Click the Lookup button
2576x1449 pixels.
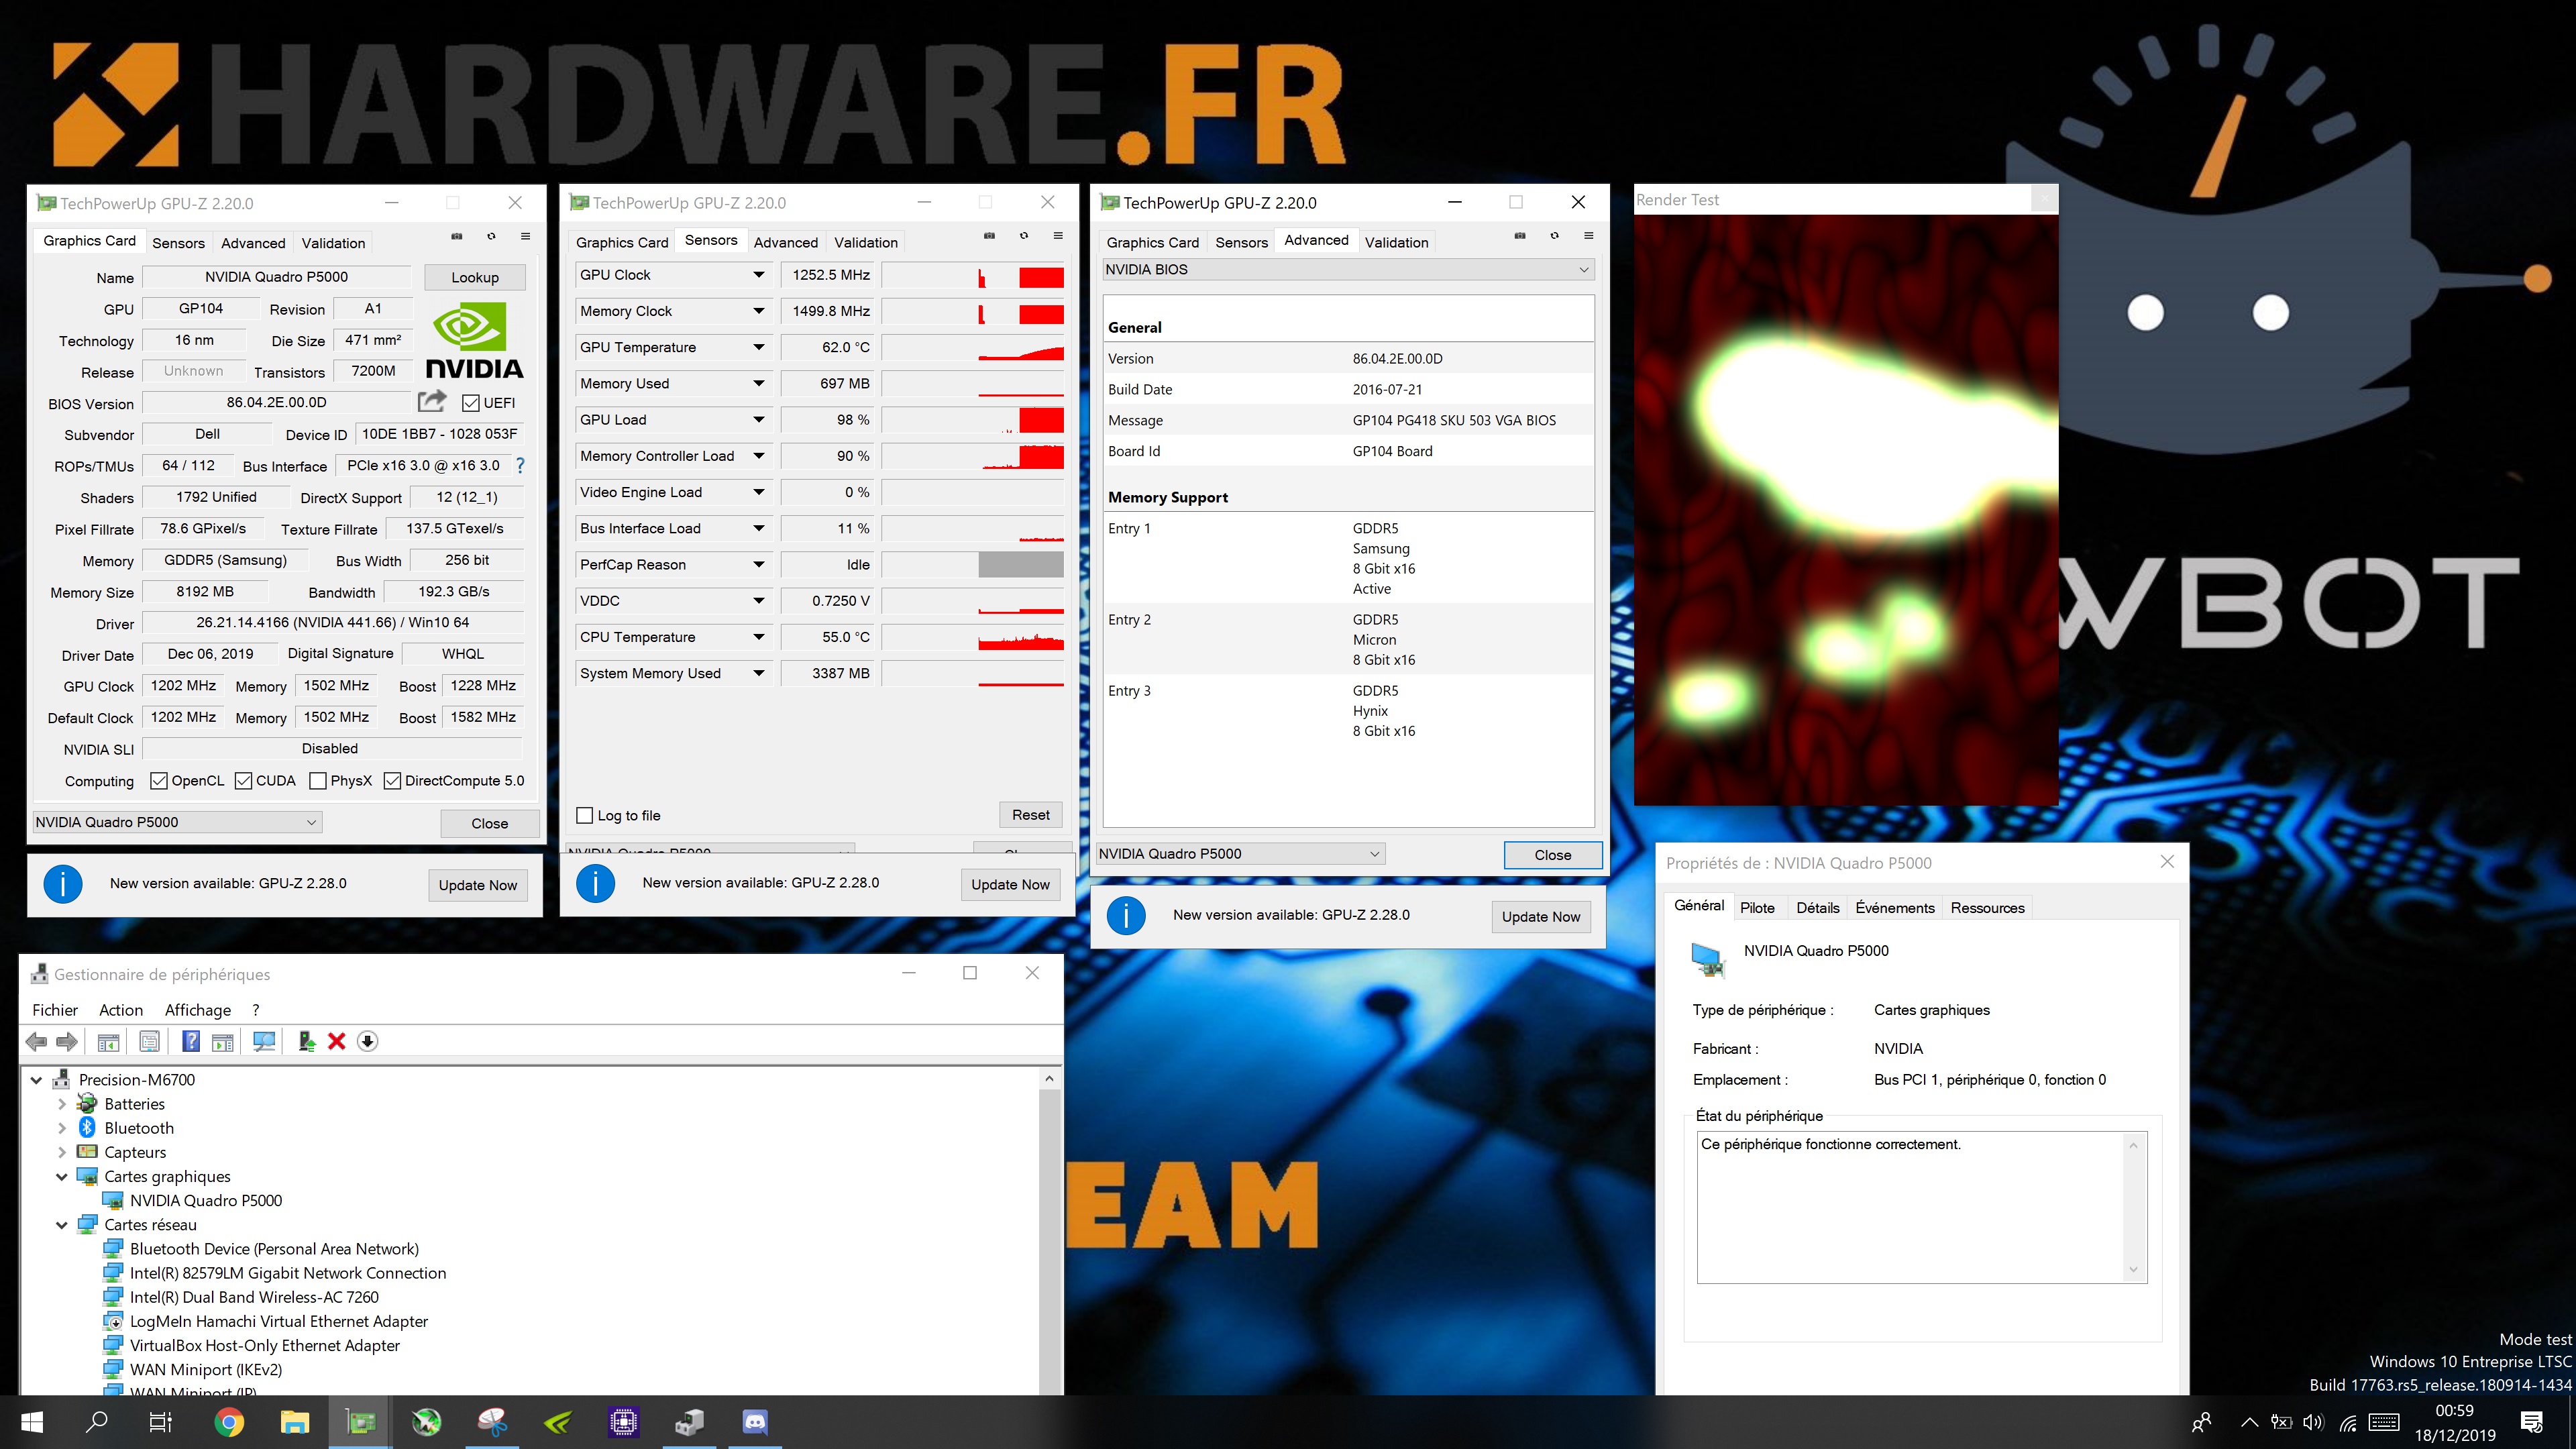pos(474,277)
